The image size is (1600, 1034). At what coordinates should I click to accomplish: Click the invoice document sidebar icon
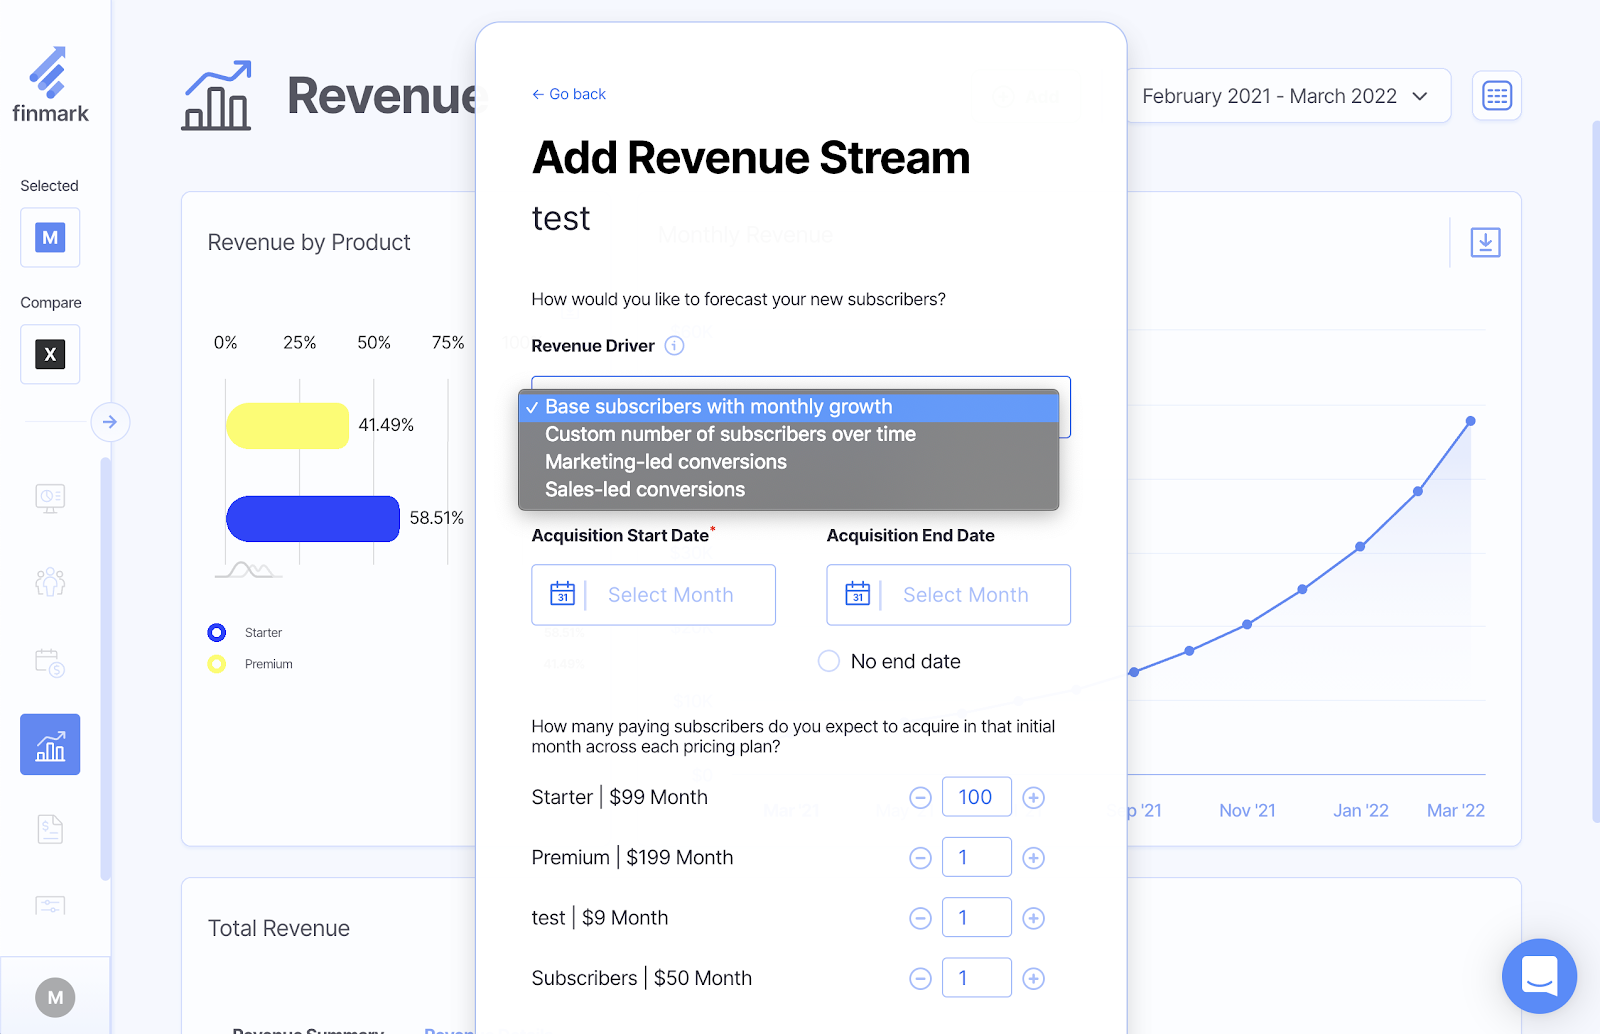(50, 829)
